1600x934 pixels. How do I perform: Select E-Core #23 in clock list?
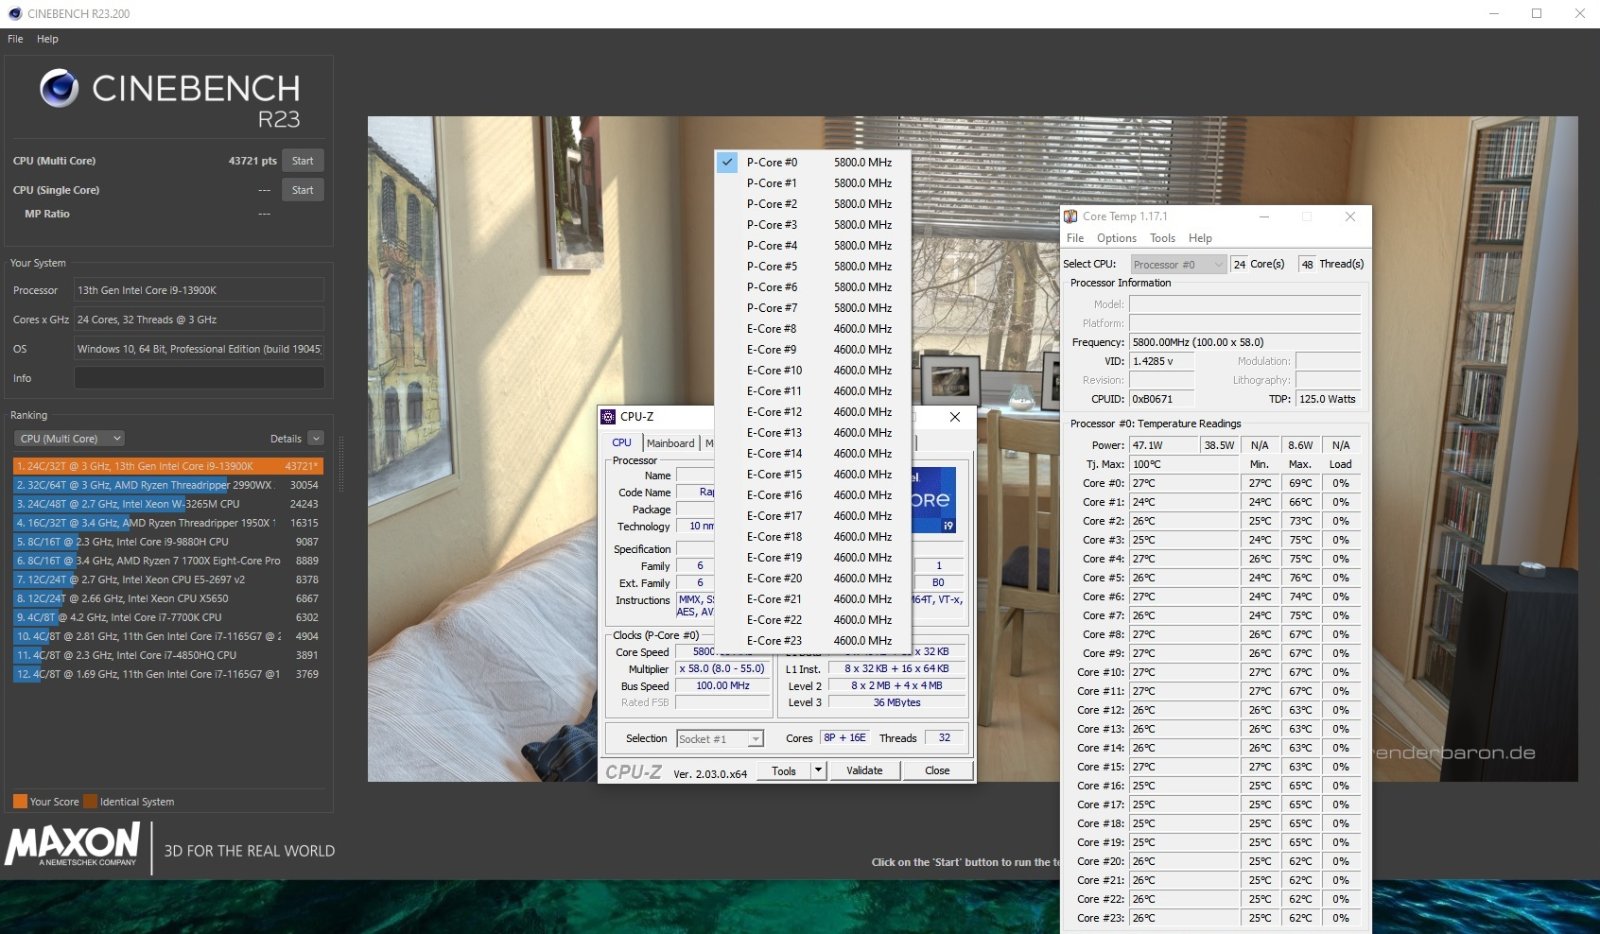[812, 640]
